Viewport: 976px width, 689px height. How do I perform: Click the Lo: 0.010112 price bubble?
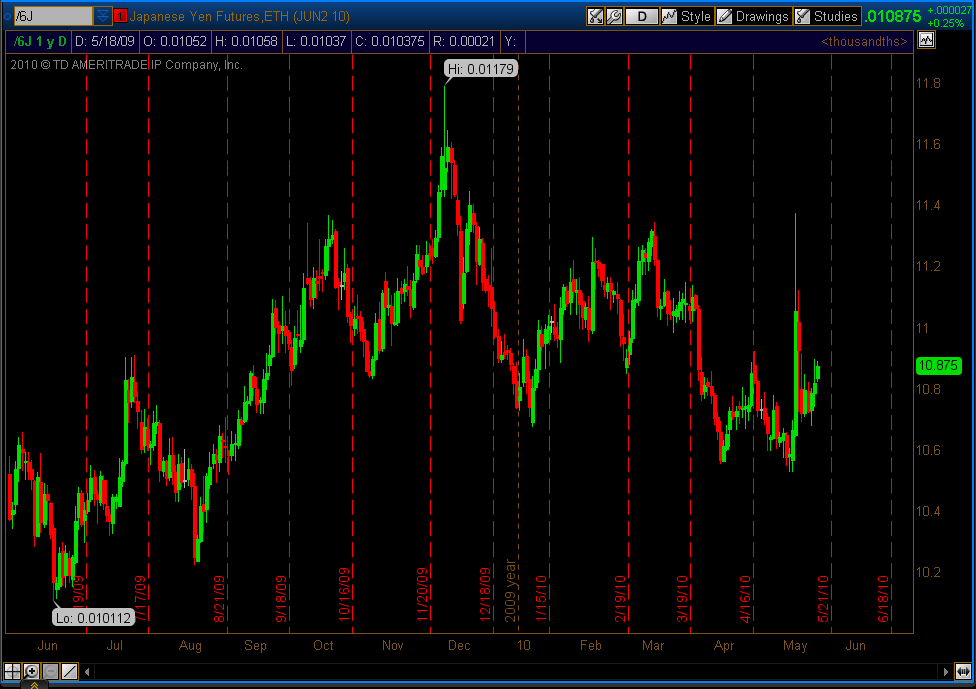pyautogui.click(x=93, y=618)
